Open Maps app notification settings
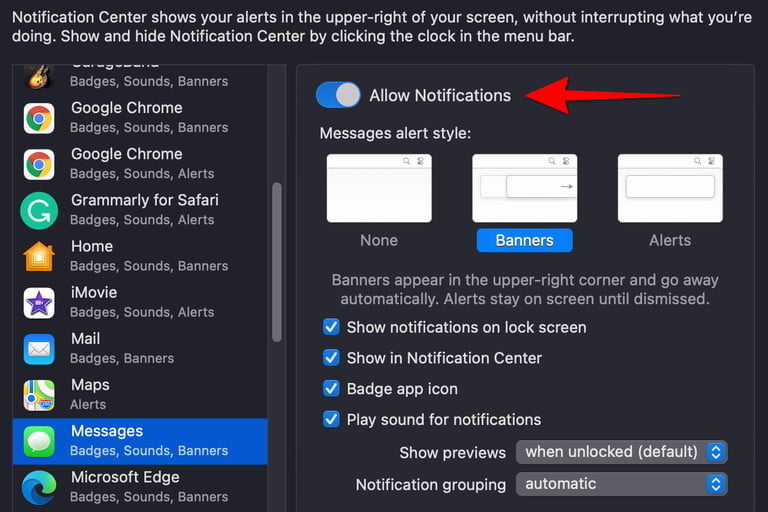 point(140,394)
